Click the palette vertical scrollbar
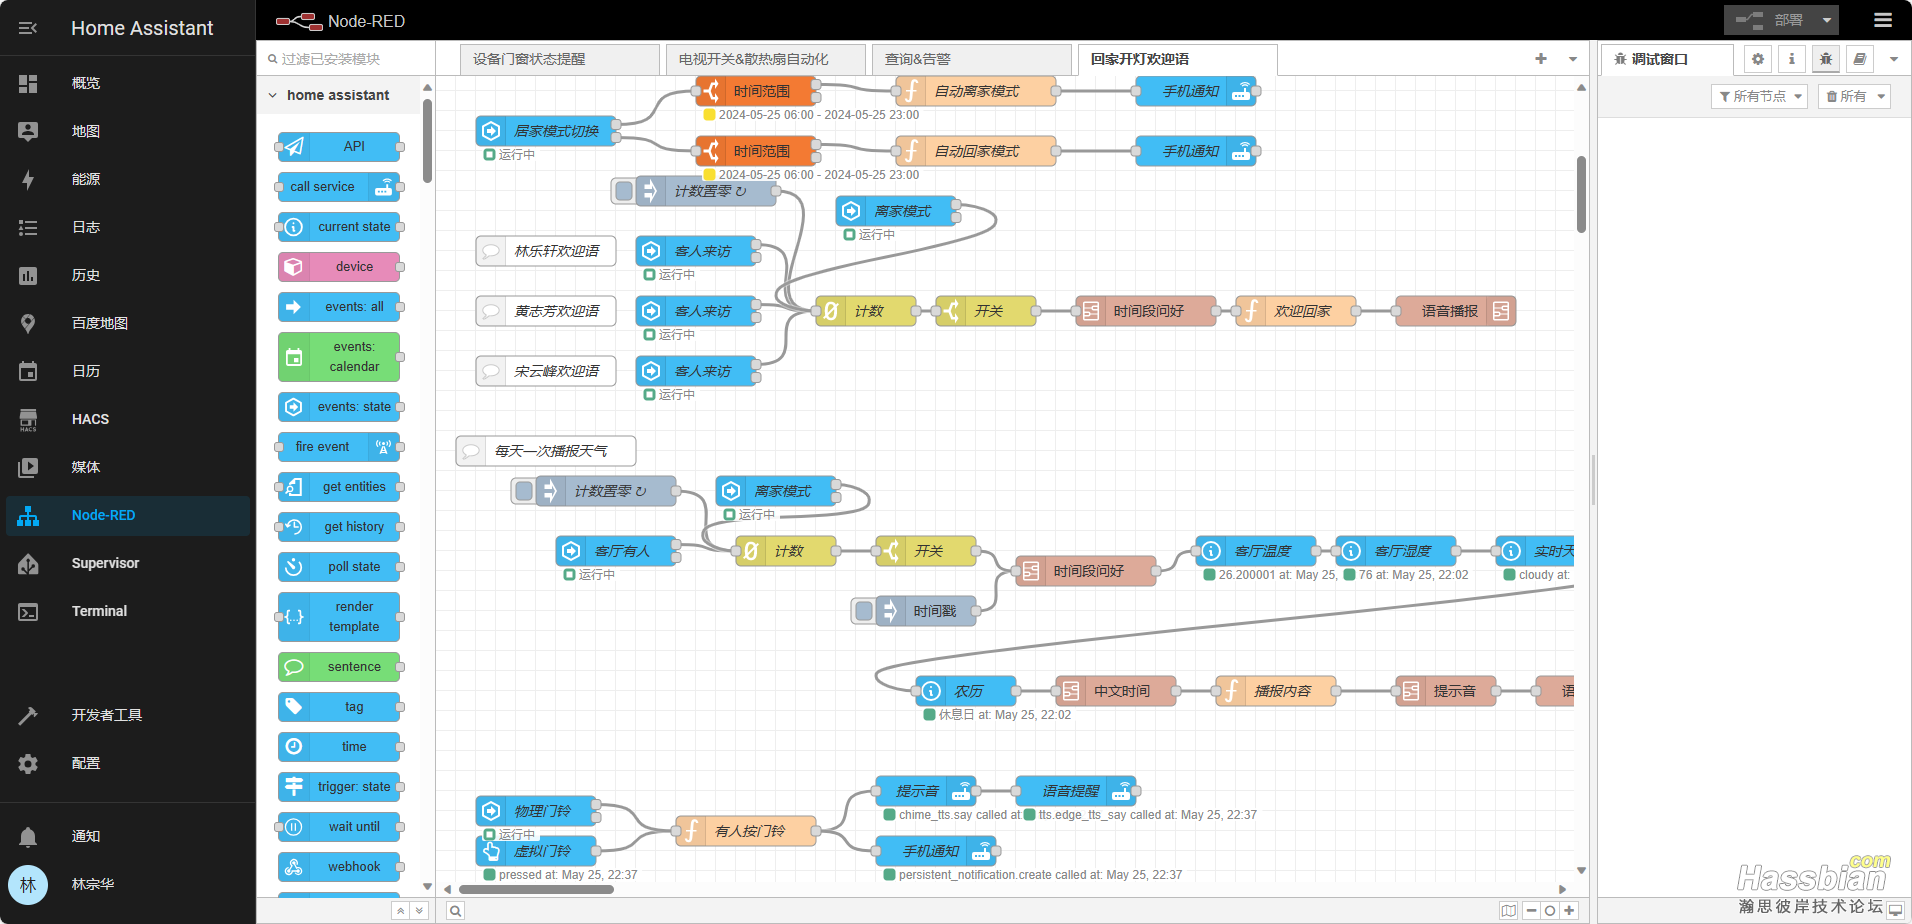 pyautogui.click(x=427, y=140)
